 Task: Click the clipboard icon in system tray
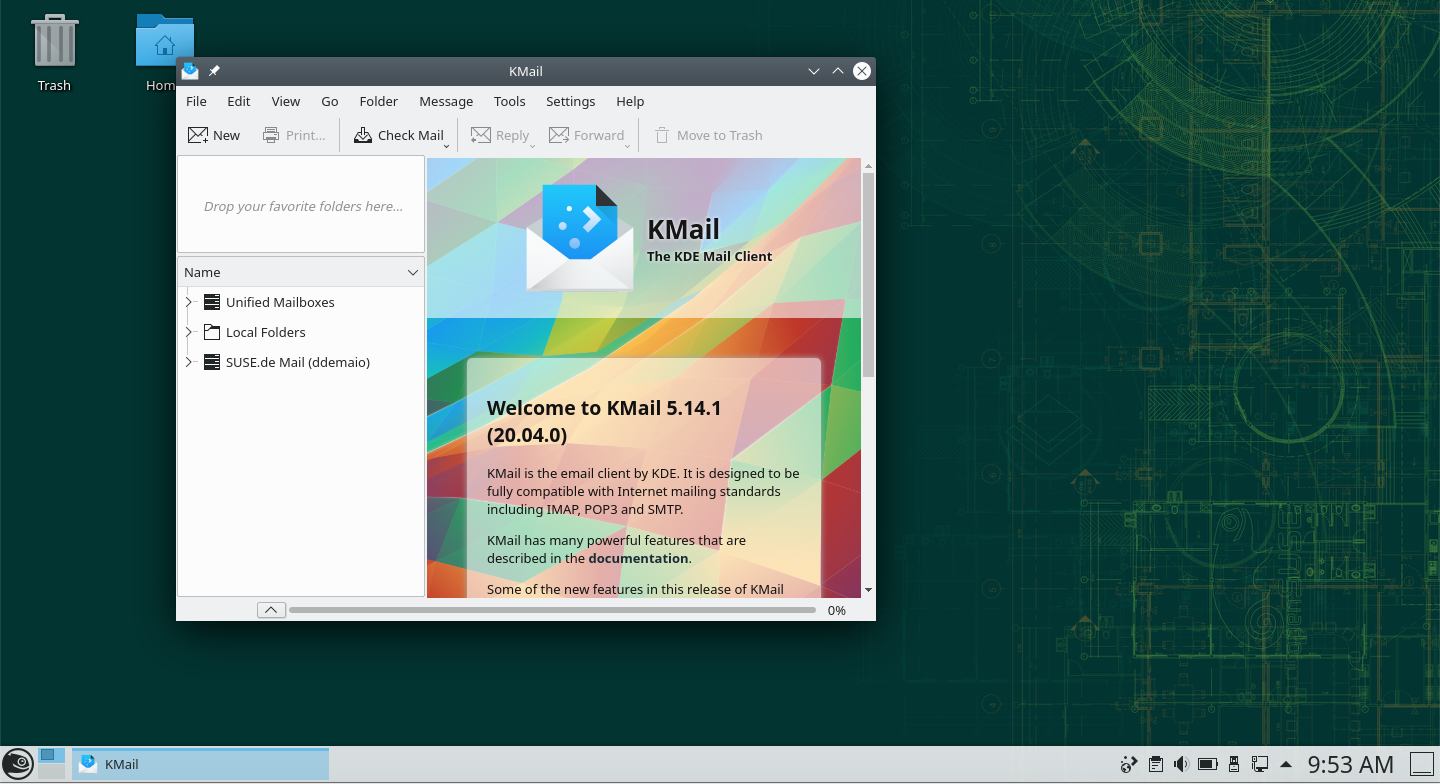pos(1155,765)
